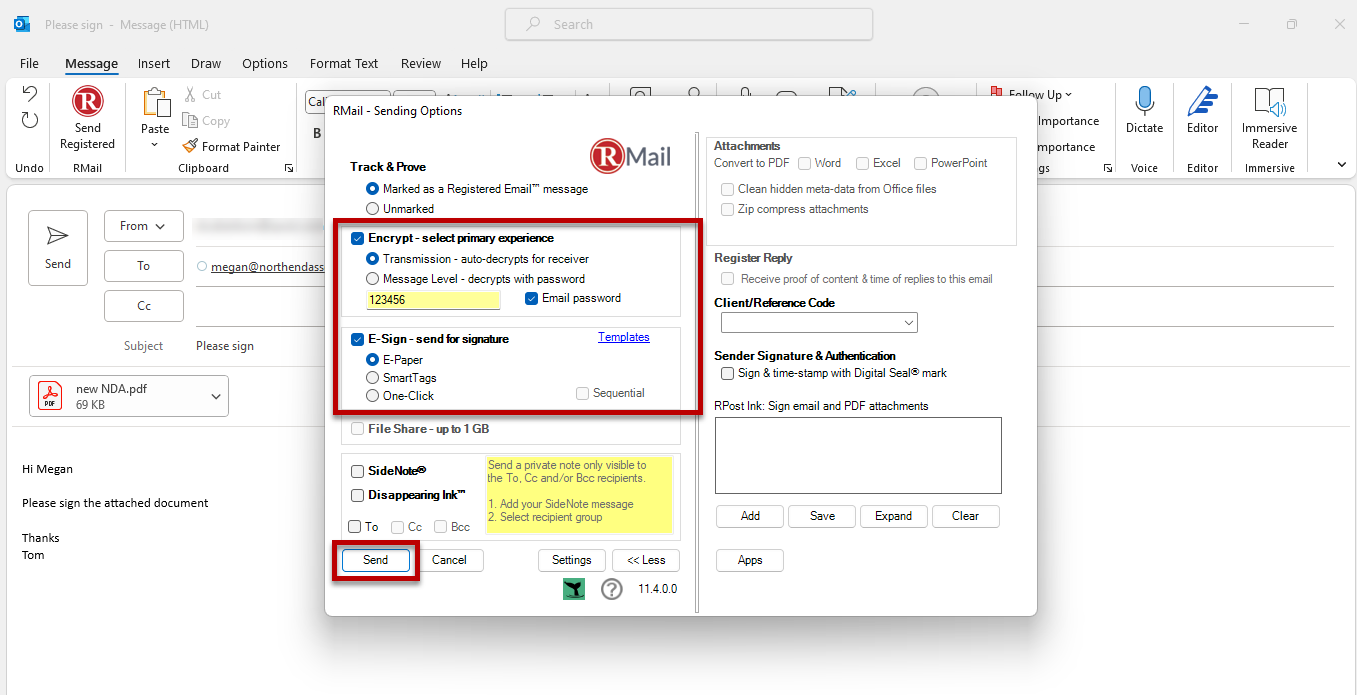Viewport: 1357px width, 695px height.
Task: Select the SmartTags radio option
Action: (372, 378)
